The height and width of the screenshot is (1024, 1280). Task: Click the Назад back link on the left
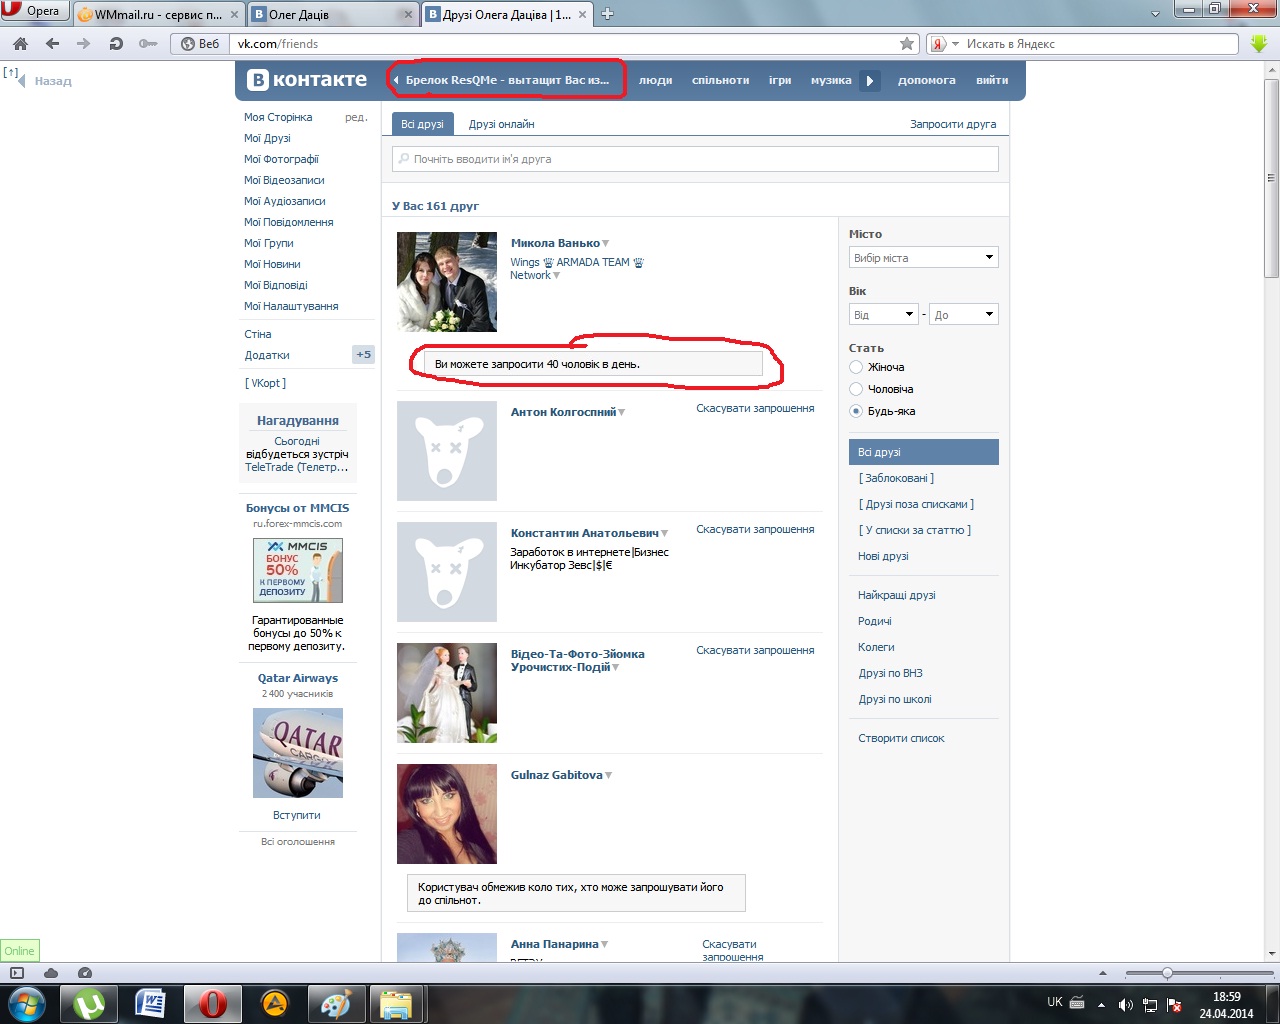click(53, 81)
